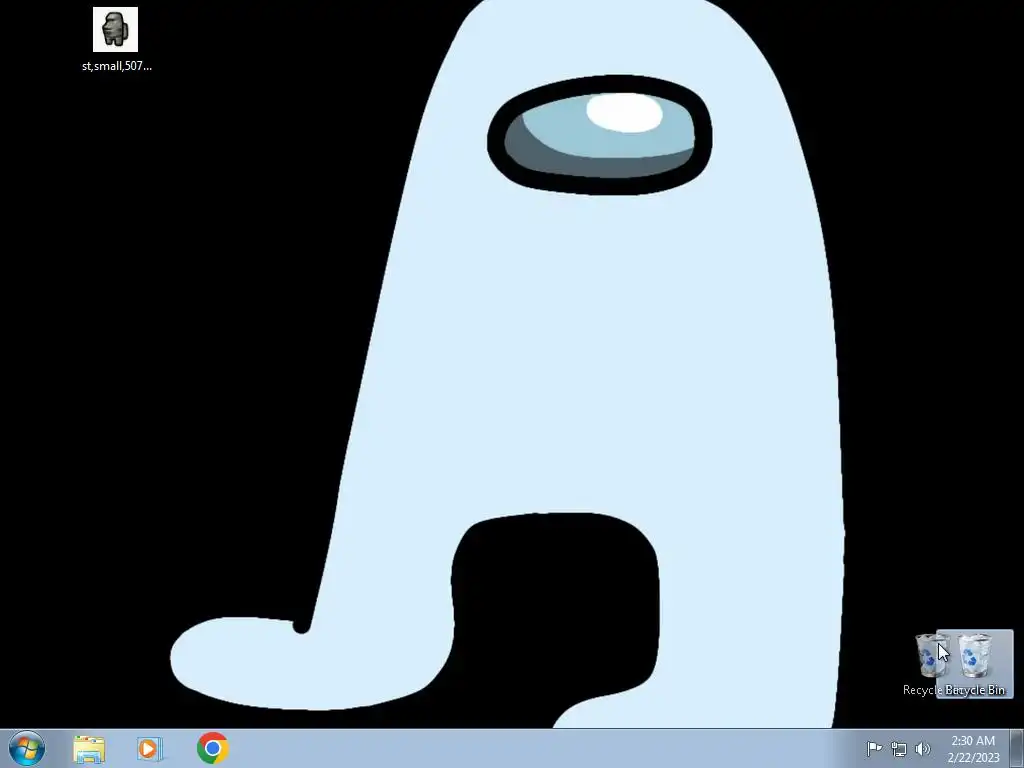Click the Show Desktop button strip
Viewport: 1024px width, 768px height.
(x=1017, y=748)
